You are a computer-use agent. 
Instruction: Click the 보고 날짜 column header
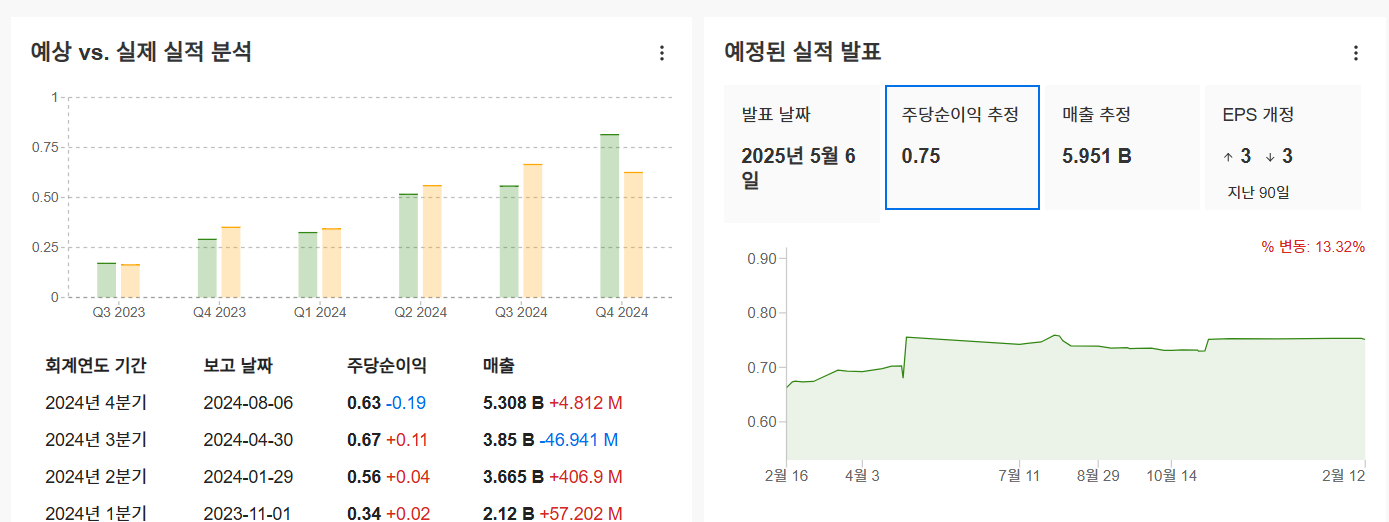pos(238,365)
